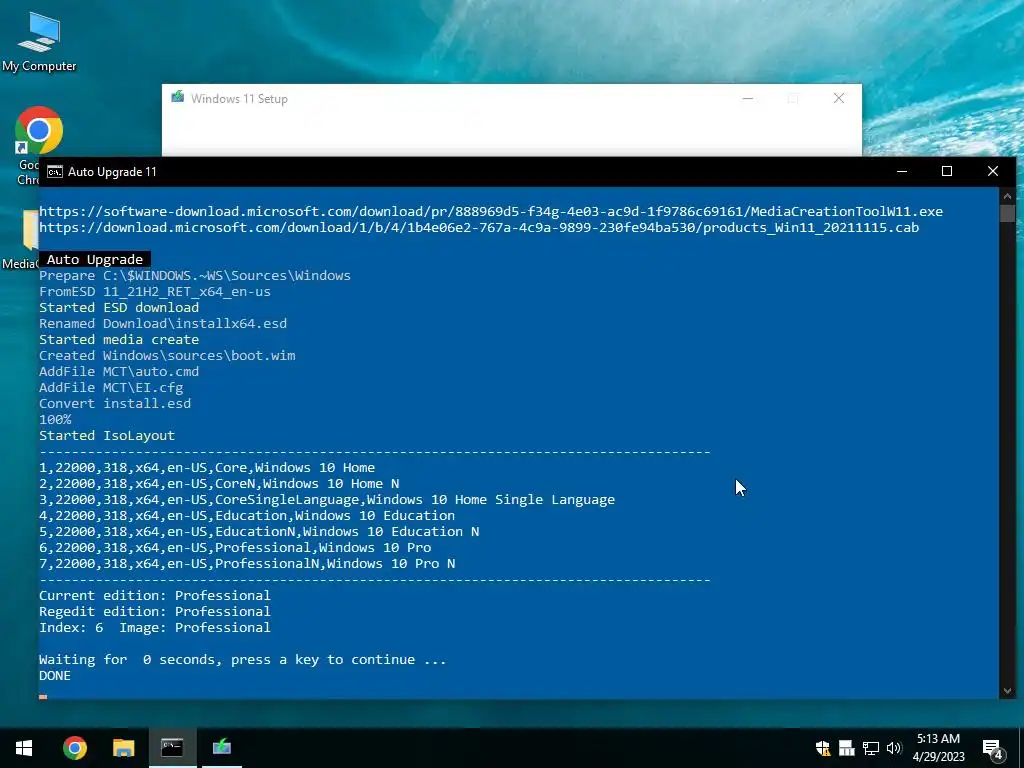This screenshot has height=768, width=1024.
Task: Click the 'Started media create' line
Action: point(119,339)
